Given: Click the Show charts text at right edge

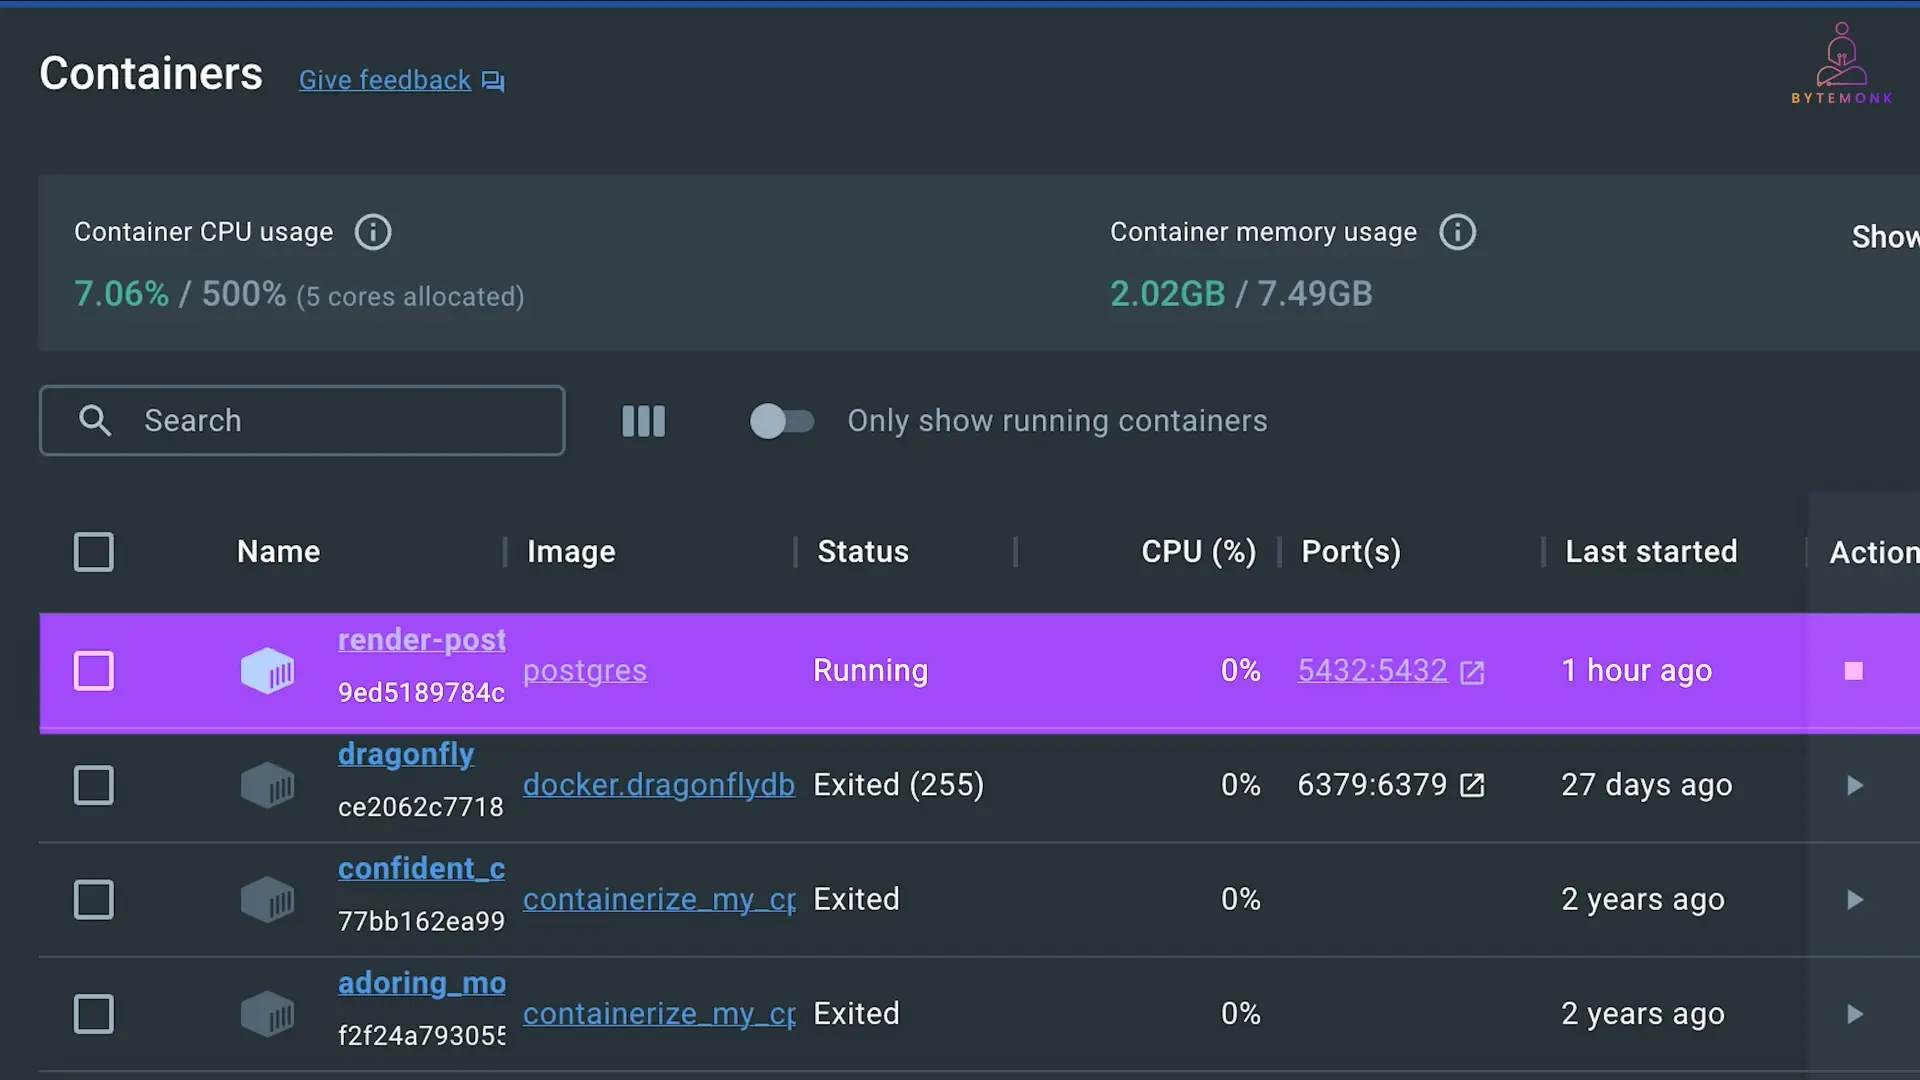Looking at the screenshot, I should tap(1885, 237).
